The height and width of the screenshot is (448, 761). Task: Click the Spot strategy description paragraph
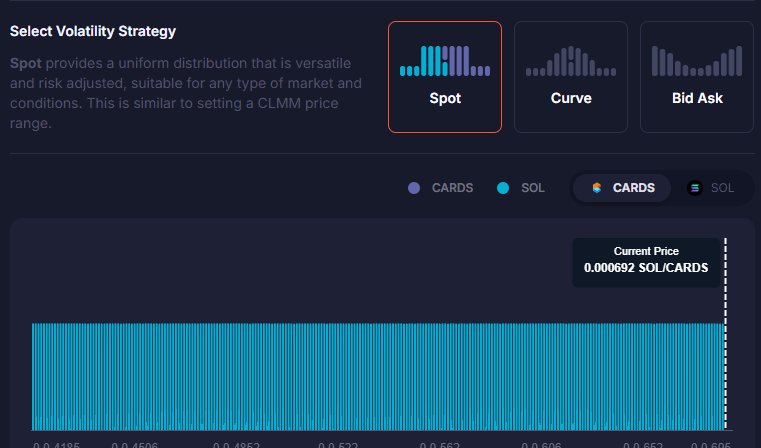point(186,93)
